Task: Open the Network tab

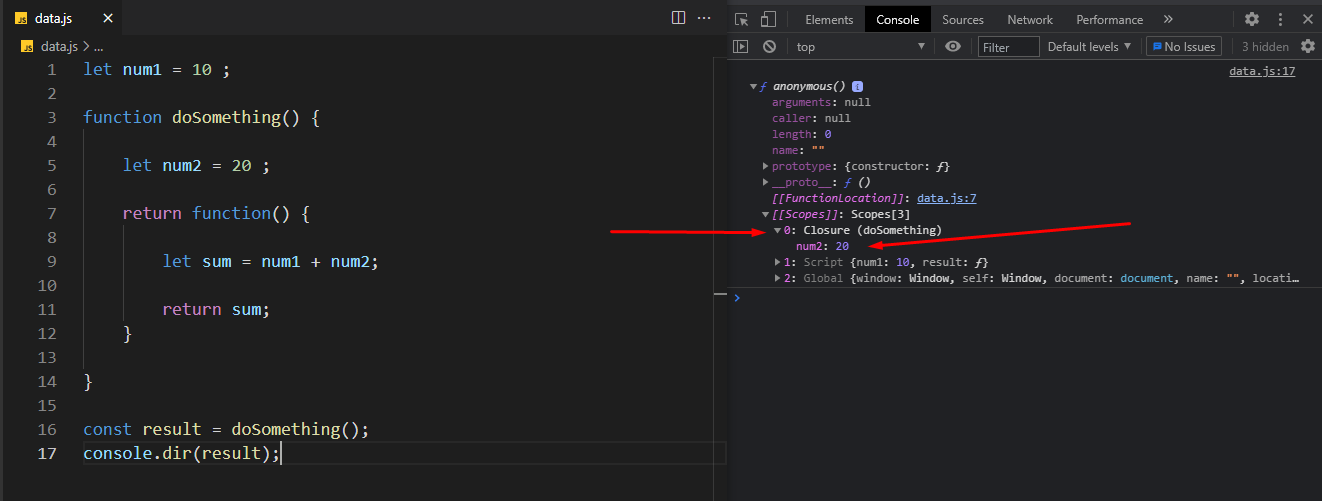Action: click(1030, 19)
